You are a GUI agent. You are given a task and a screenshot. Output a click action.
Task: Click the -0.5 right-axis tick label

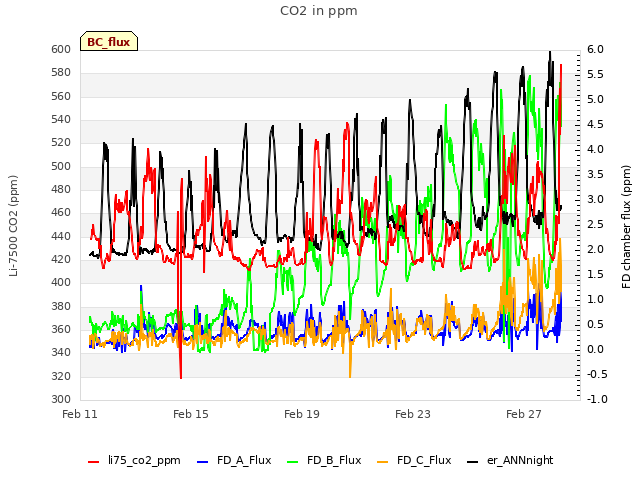point(597,374)
